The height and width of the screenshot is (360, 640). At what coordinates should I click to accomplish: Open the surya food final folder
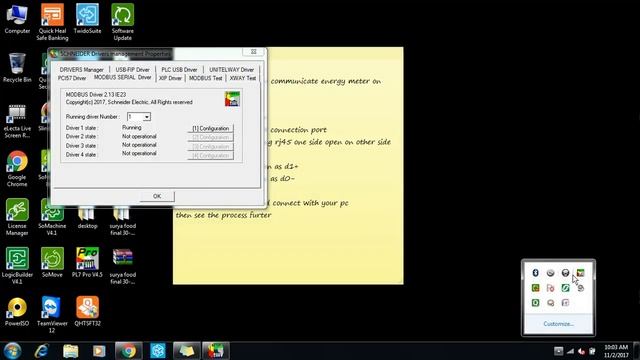[122, 221]
